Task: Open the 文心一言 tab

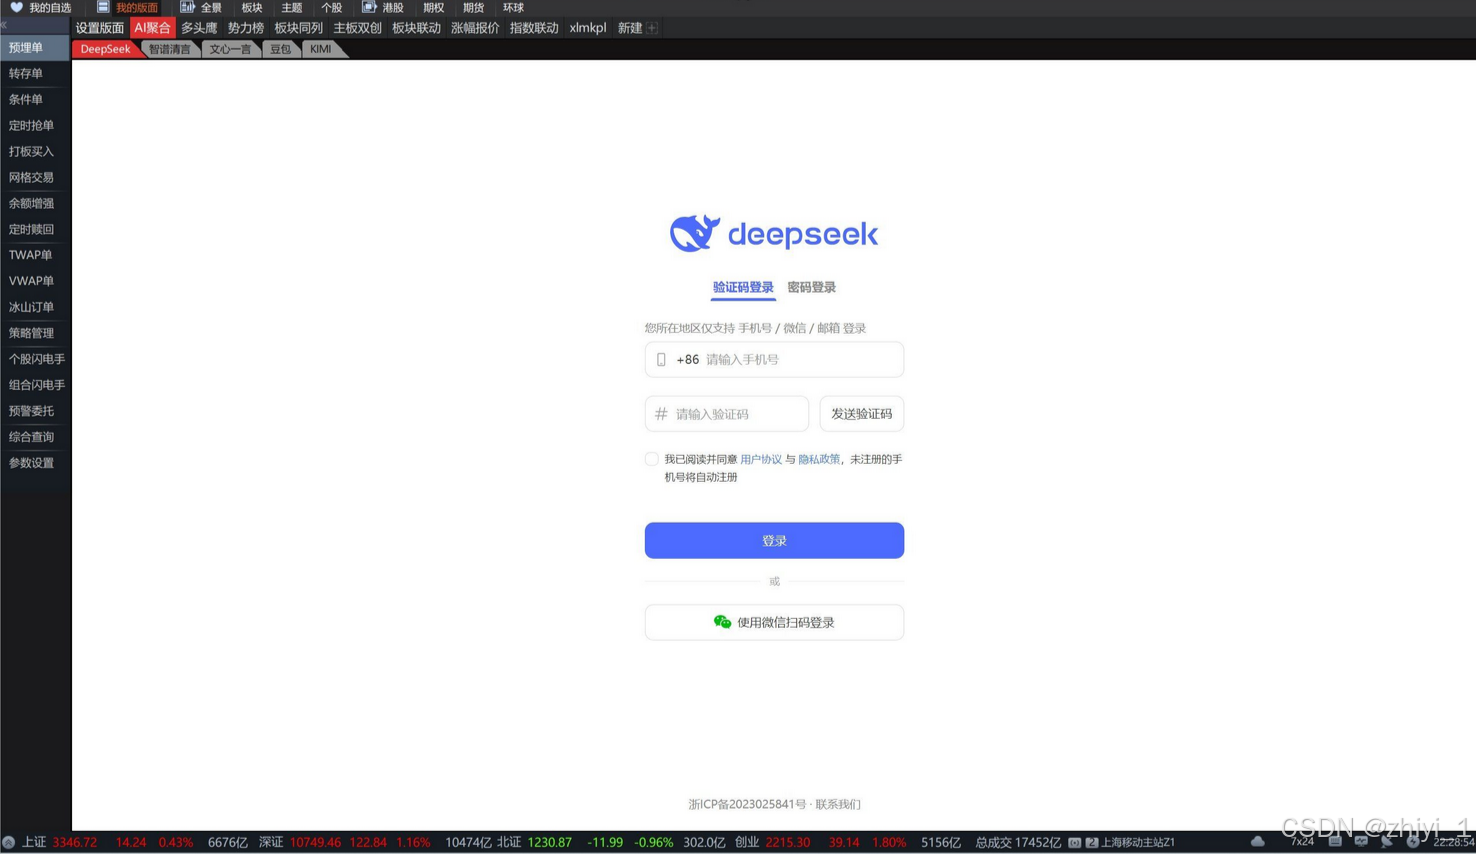Action: [x=230, y=49]
